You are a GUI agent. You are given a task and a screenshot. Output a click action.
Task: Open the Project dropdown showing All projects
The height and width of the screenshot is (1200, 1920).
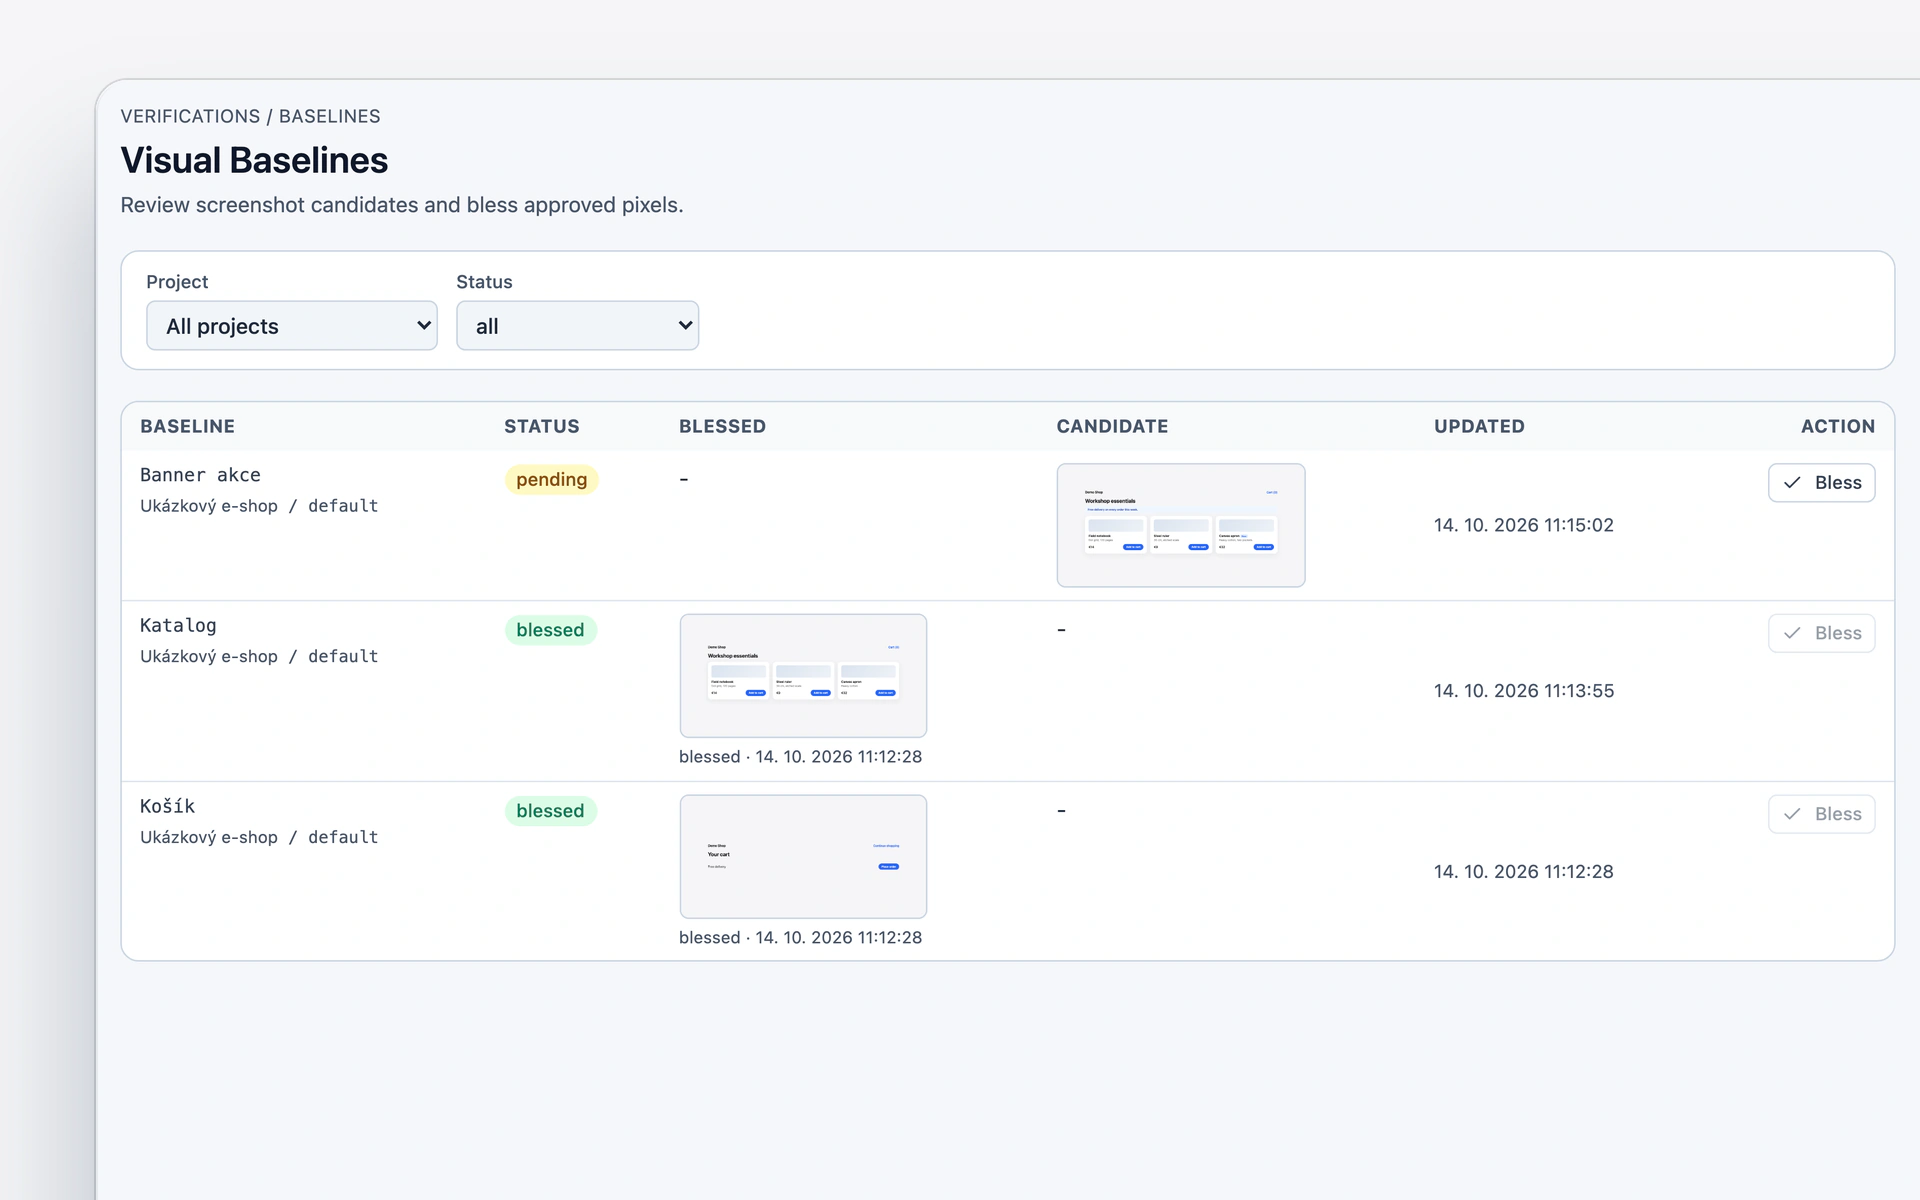(x=291, y=326)
